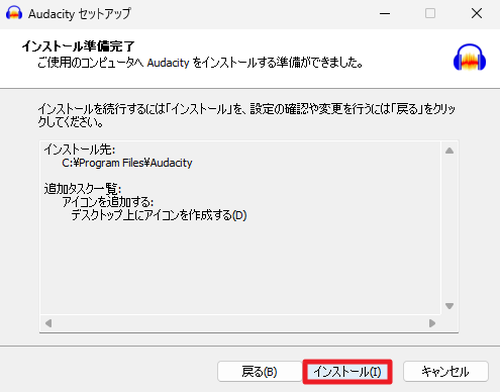Click the horizontal scroll left arrow

(49, 323)
